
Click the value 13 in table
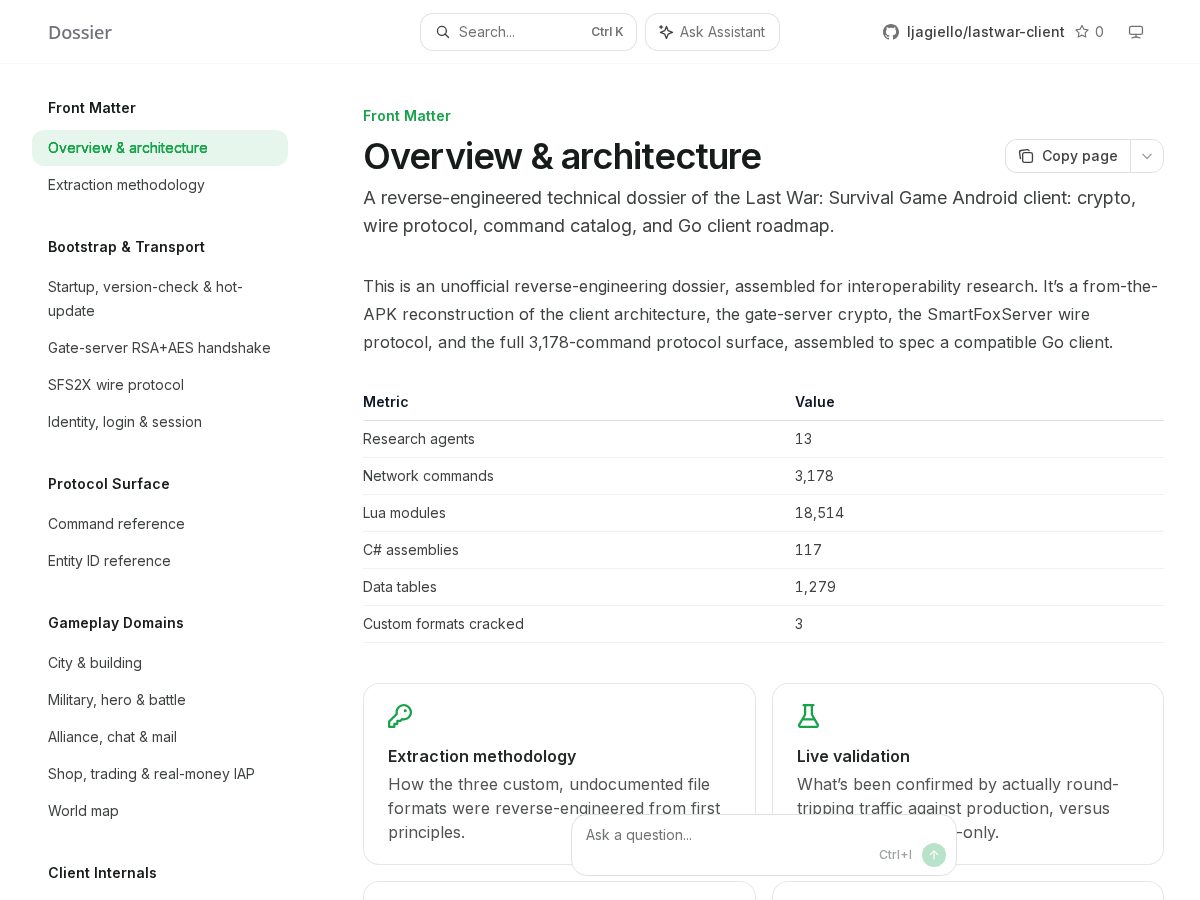coord(803,439)
